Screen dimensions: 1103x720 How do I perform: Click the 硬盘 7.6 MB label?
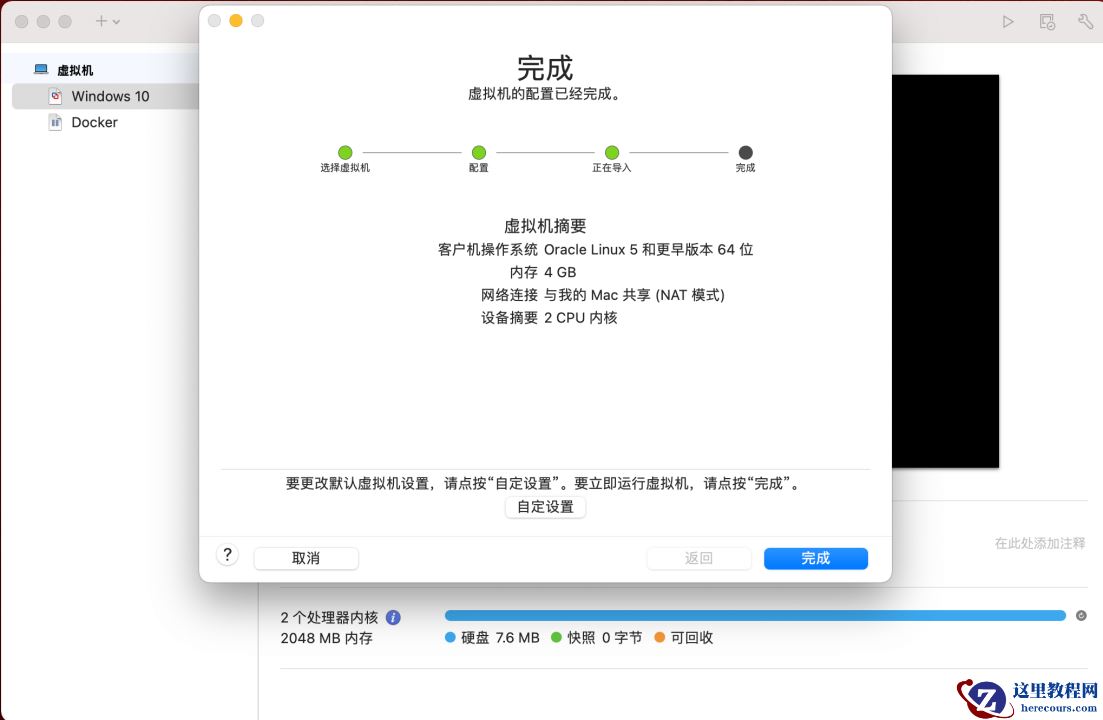(x=500, y=638)
